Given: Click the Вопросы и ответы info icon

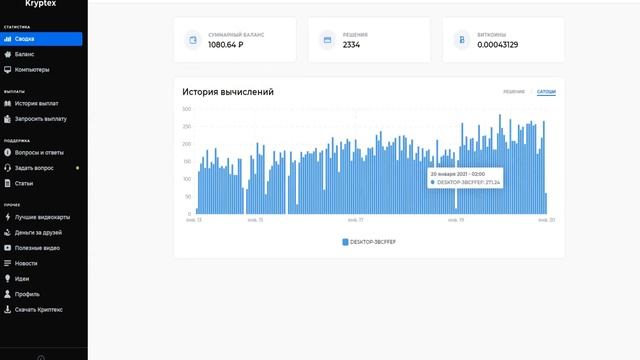Looking at the screenshot, I should pyautogui.click(x=7, y=152).
